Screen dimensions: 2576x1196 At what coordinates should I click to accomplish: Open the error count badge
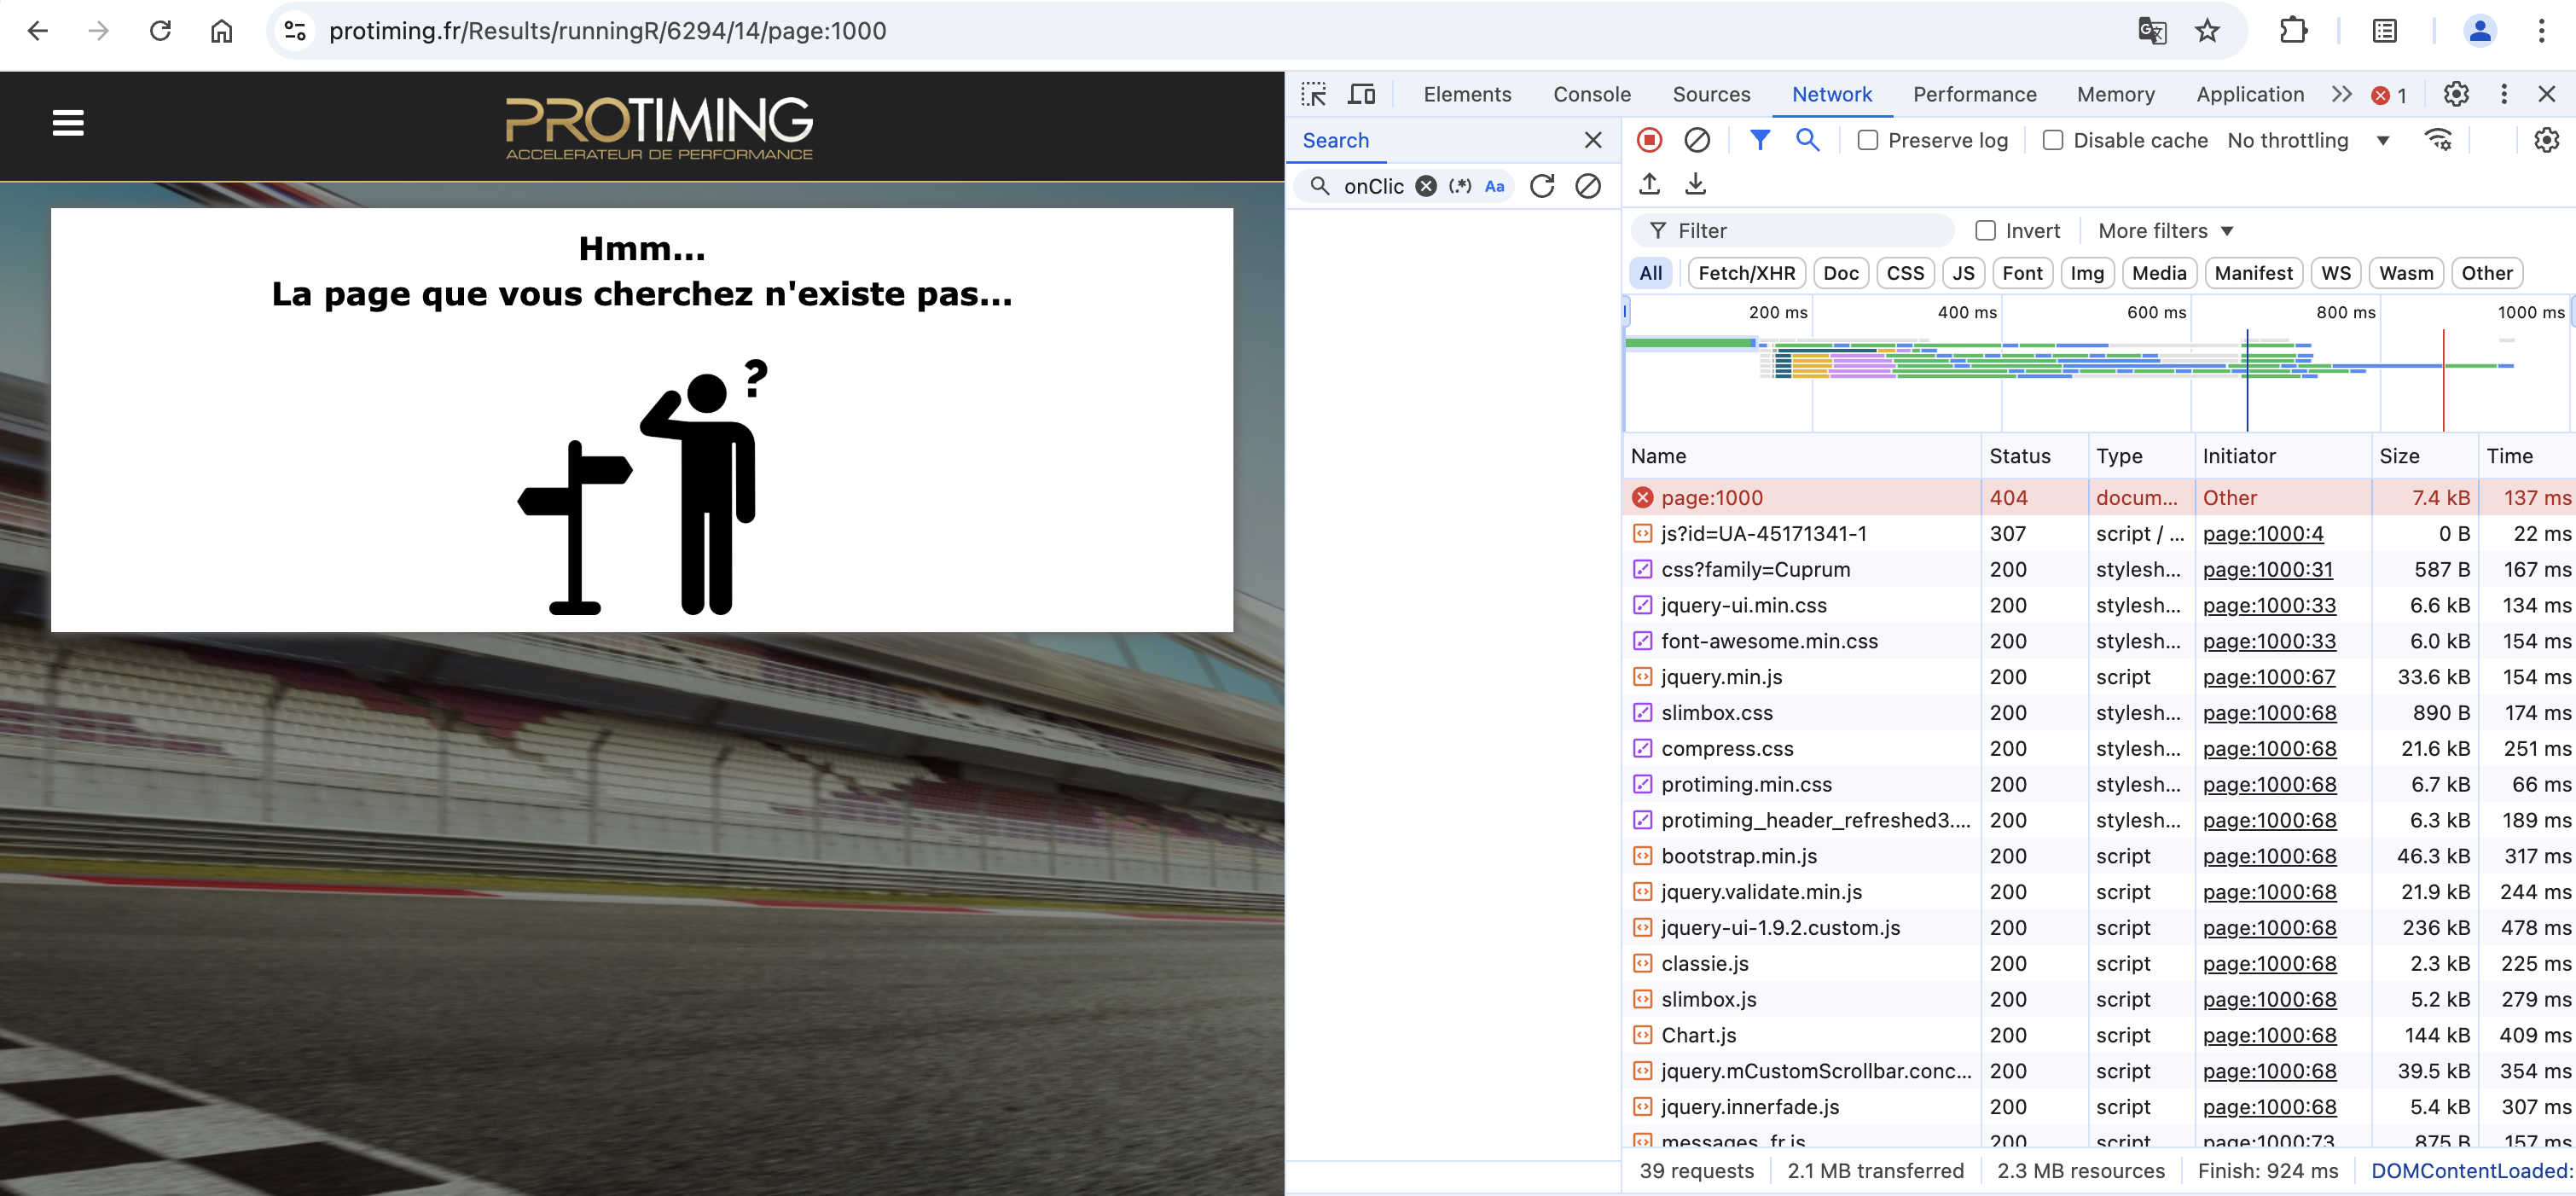[2389, 95]
